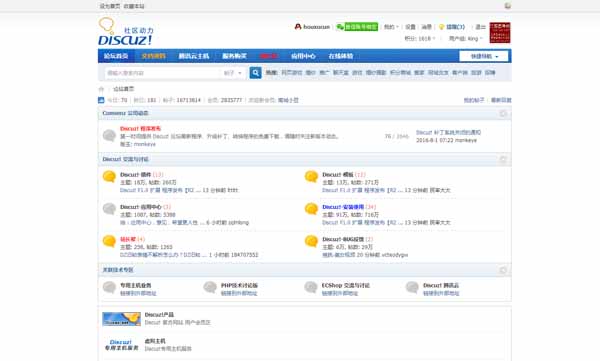Image resolution: width=600 pixels, height=361 pixels.
Task: Click the yellow bubble icon for 站长帮
Action: [109, 241]
